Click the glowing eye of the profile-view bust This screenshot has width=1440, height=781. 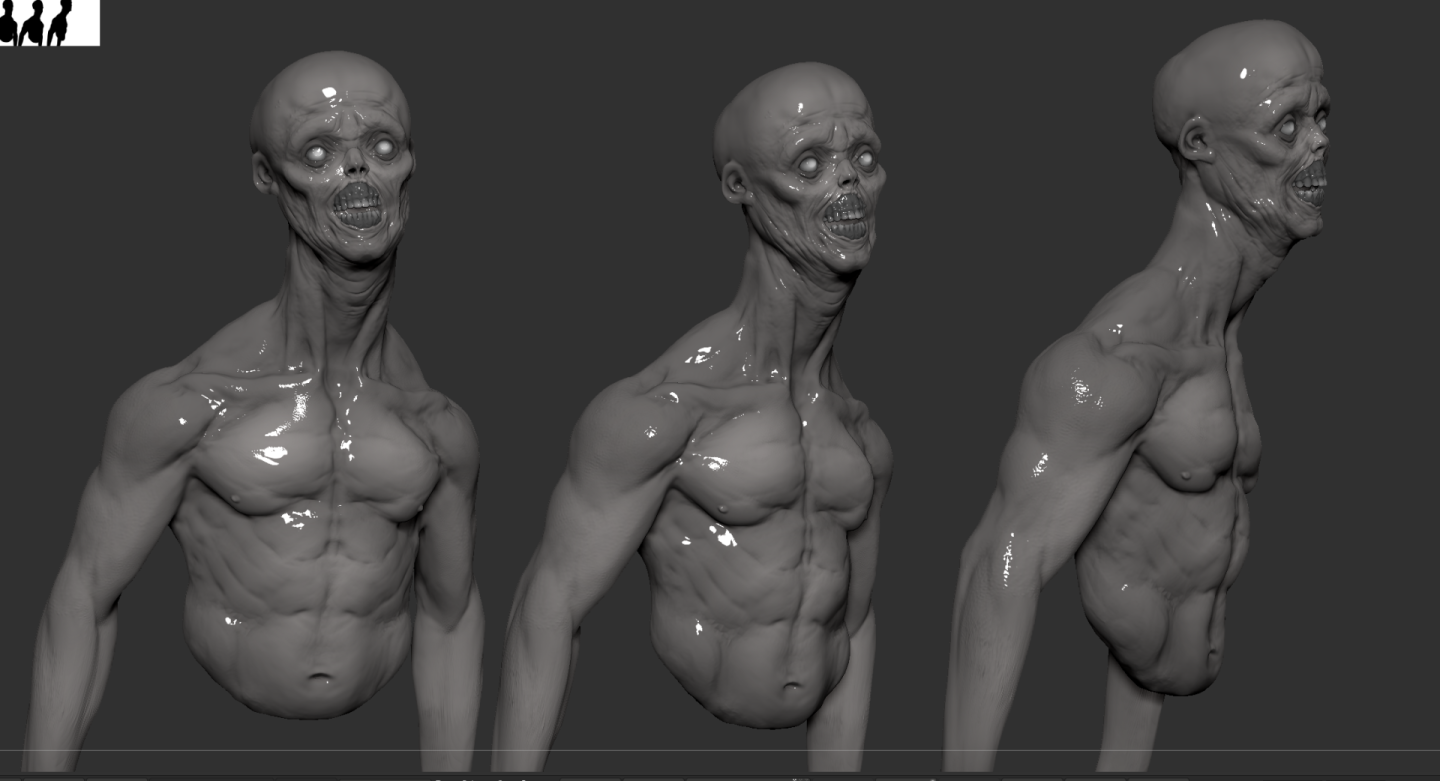click(1290, 127)
